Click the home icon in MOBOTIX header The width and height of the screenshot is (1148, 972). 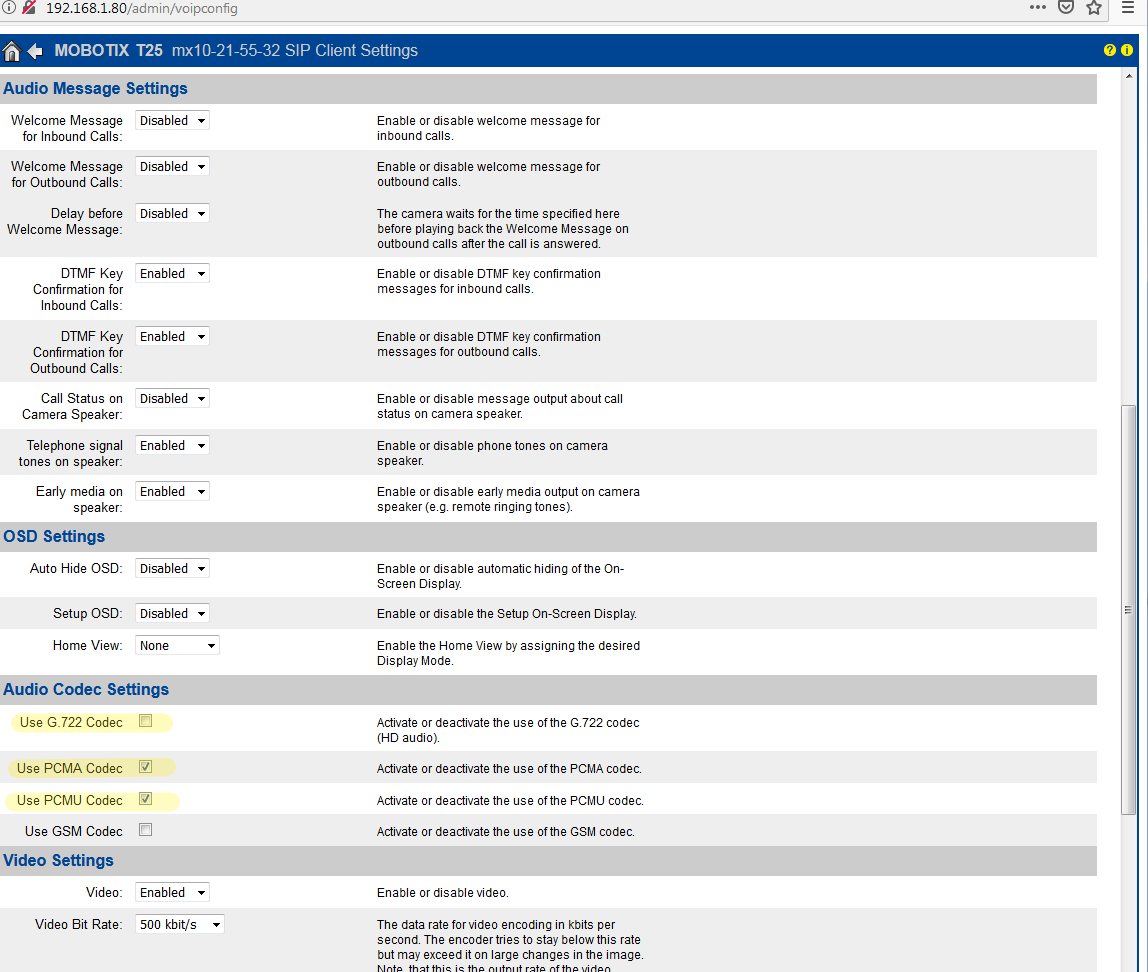click(12, 51)
